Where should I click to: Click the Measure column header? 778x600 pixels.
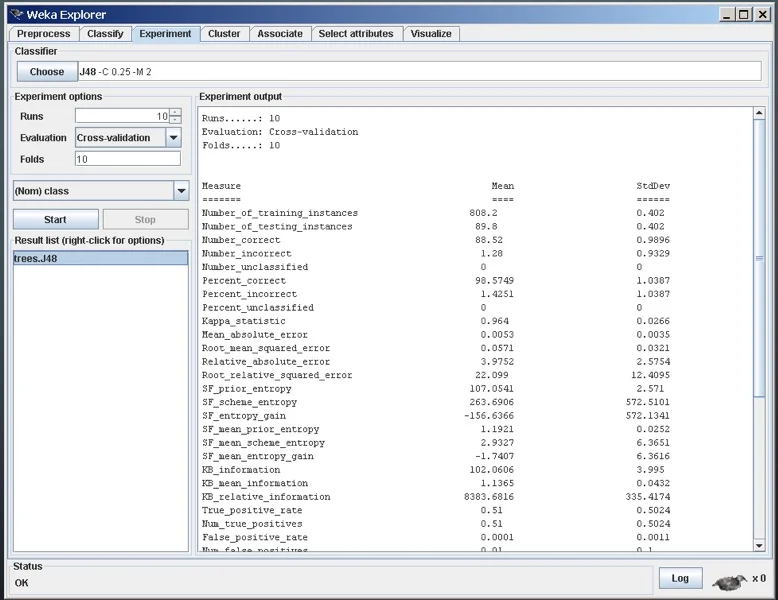(221, 186)
